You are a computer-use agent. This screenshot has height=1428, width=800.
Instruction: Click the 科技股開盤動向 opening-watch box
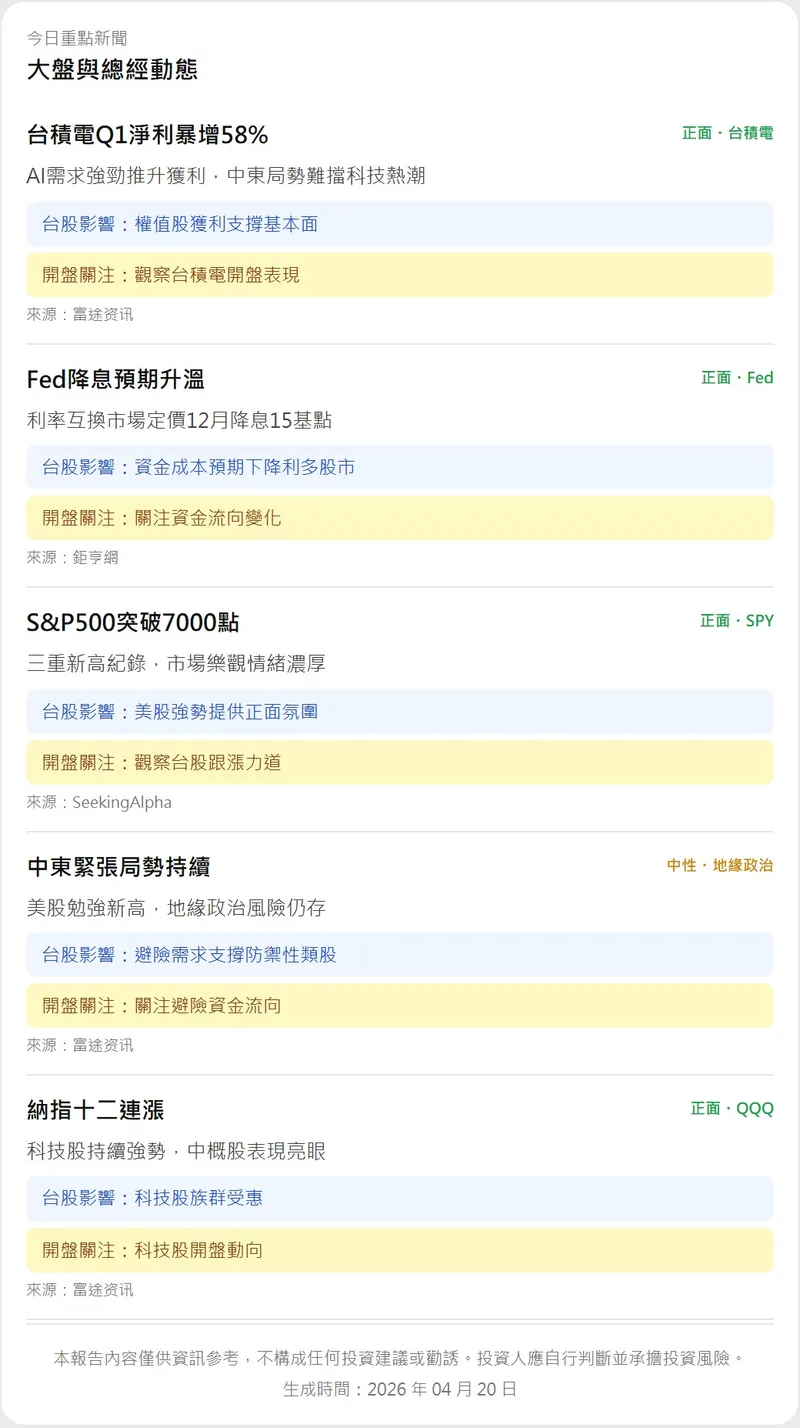point(399,1250)
